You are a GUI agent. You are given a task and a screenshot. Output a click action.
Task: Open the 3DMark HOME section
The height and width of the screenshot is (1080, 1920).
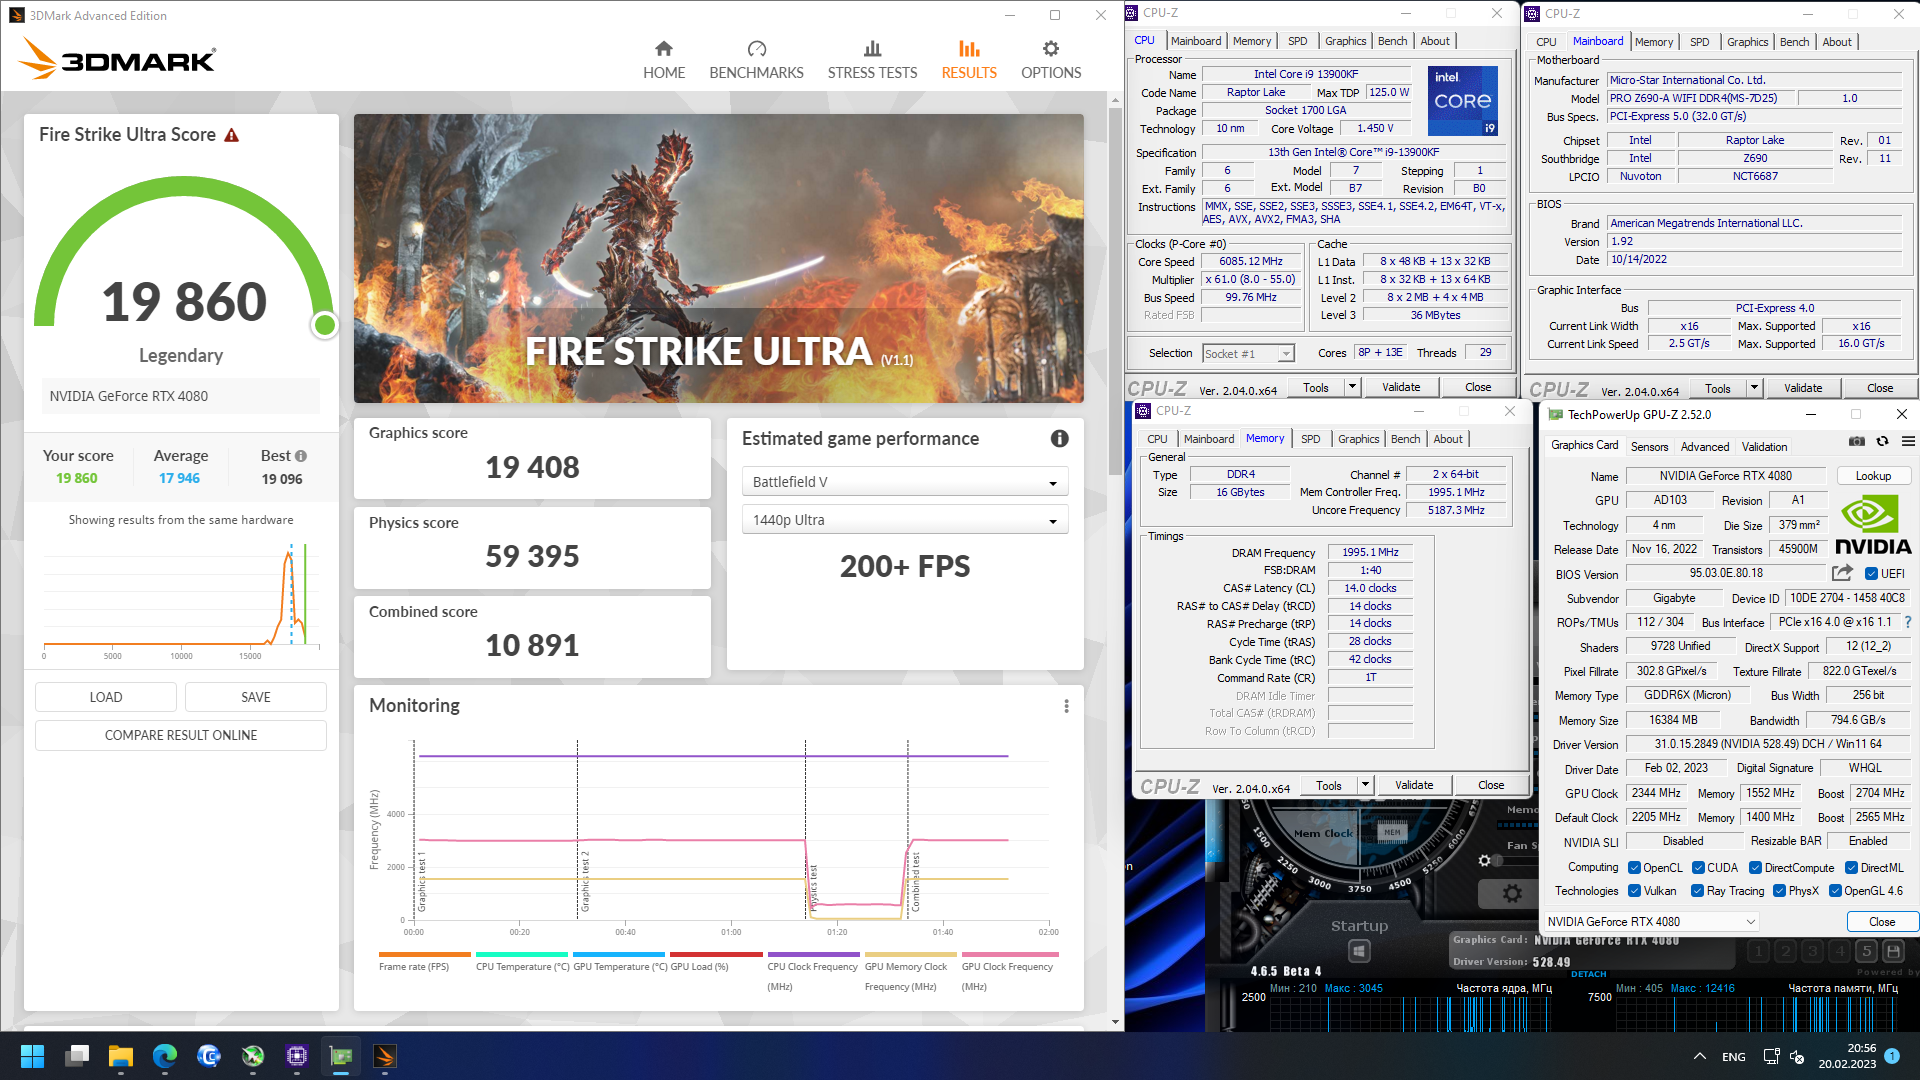[664, 60]
